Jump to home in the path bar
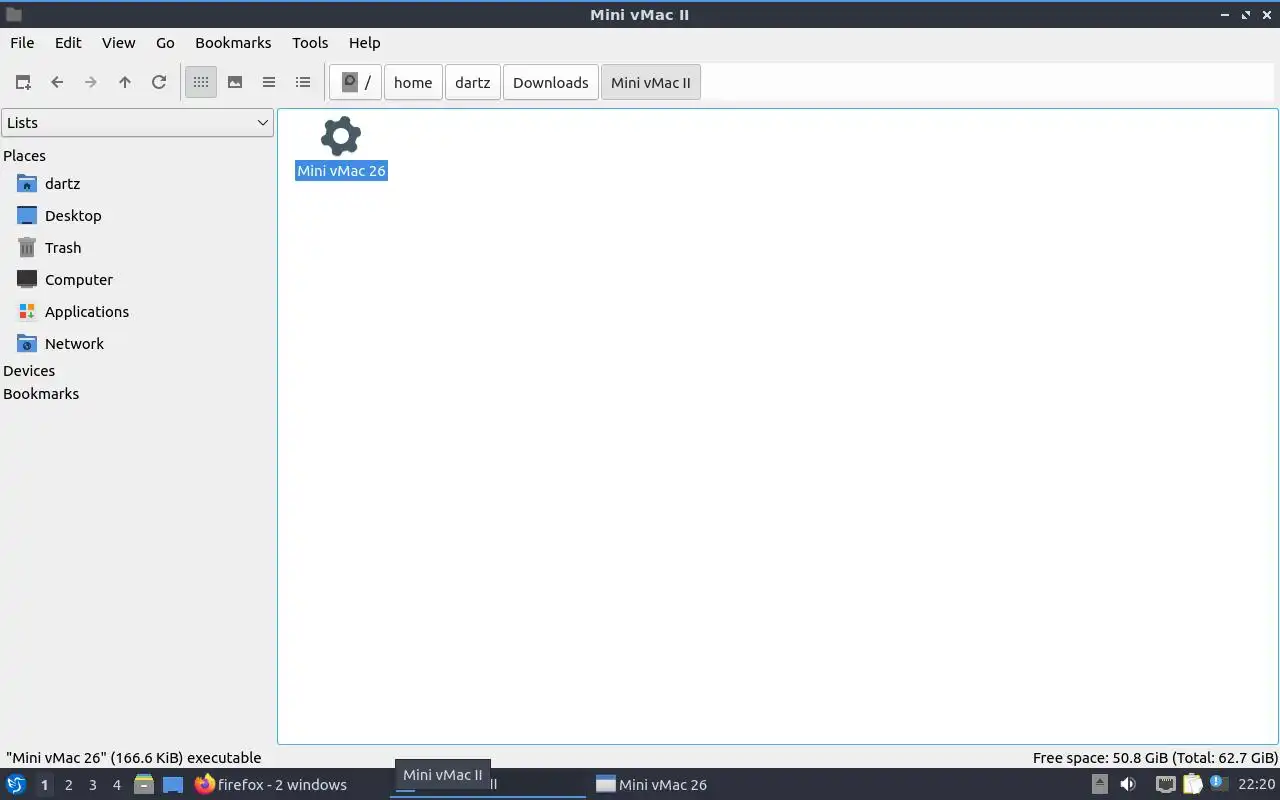 [413, 82]
